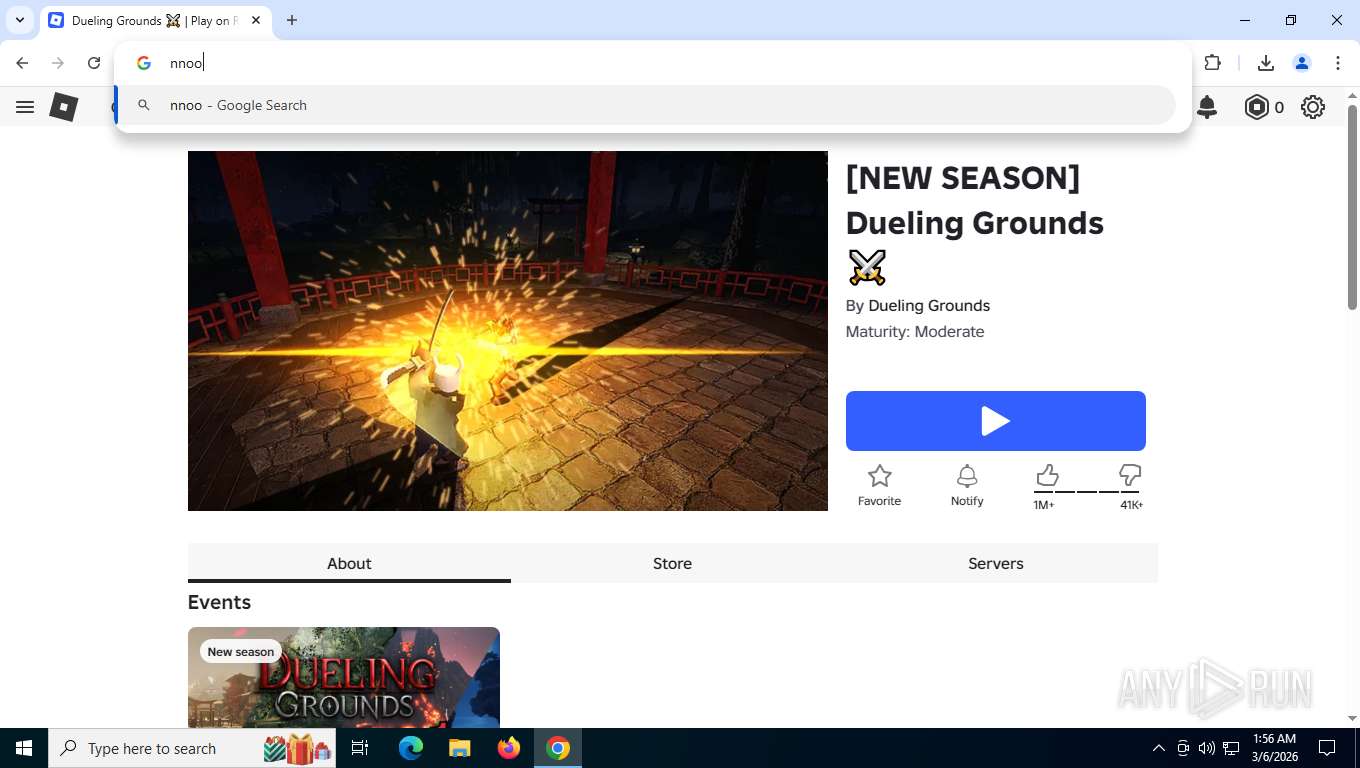This screenshot has width=1360, height=768.
Task: Close the Dueling Grounds tab
Action: (256, 20)
